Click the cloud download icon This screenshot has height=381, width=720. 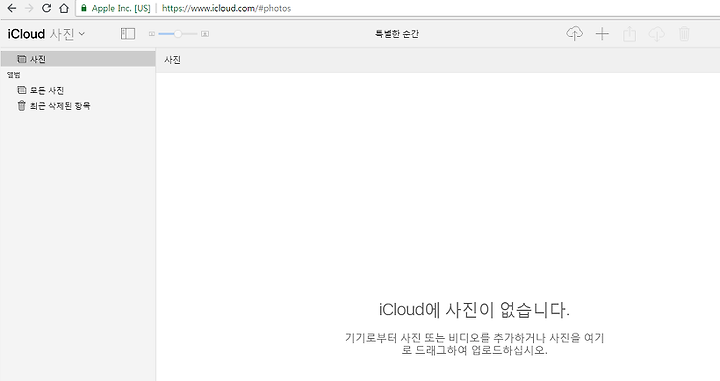(657, 34)
